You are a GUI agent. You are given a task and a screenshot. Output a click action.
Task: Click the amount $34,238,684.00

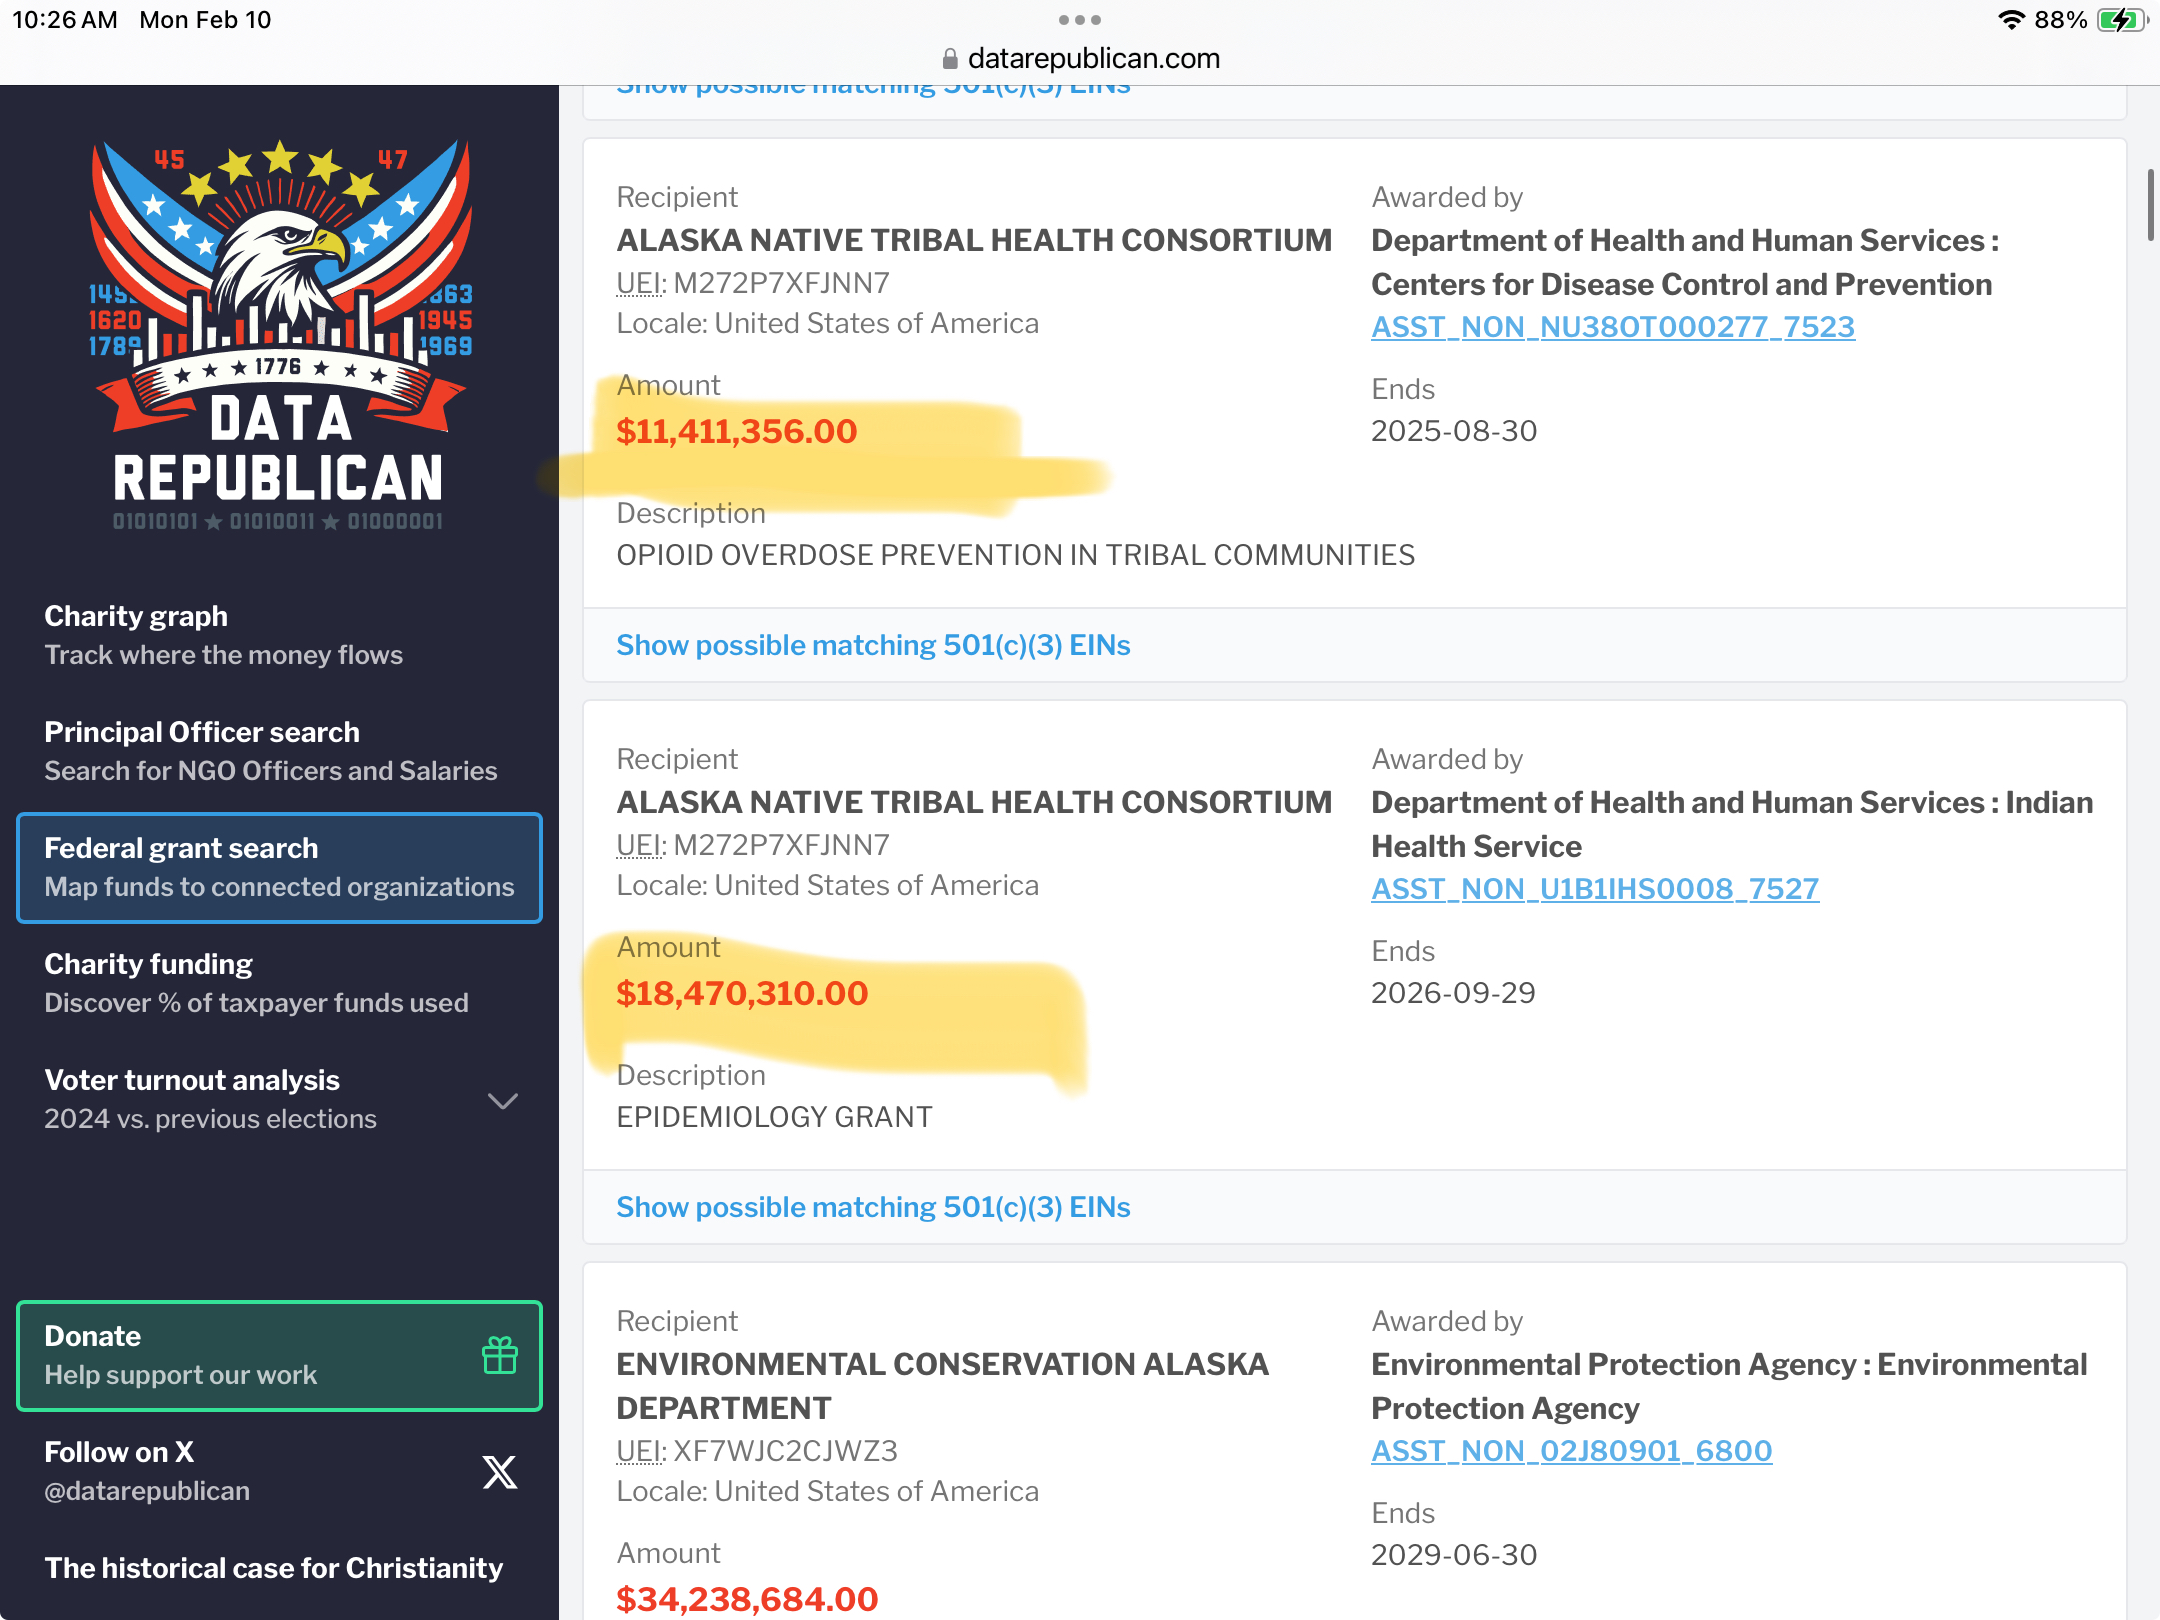[747, 1599]
